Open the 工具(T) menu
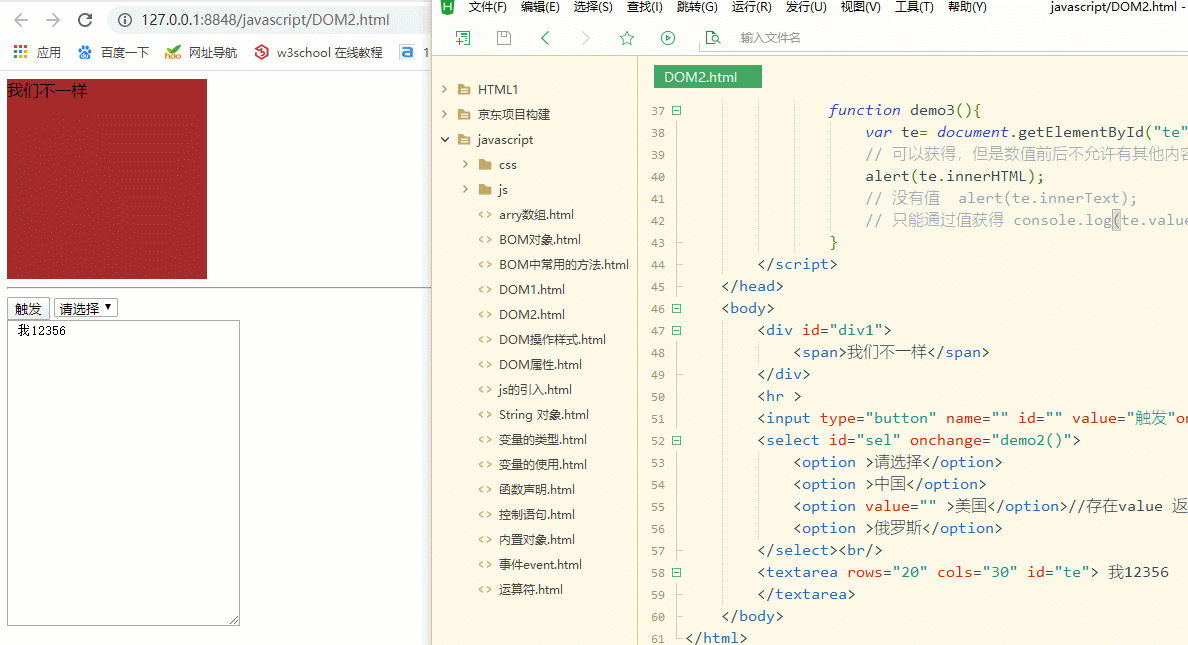The width and height of the screenshot is (1188, 645). [x=914, y=7]
